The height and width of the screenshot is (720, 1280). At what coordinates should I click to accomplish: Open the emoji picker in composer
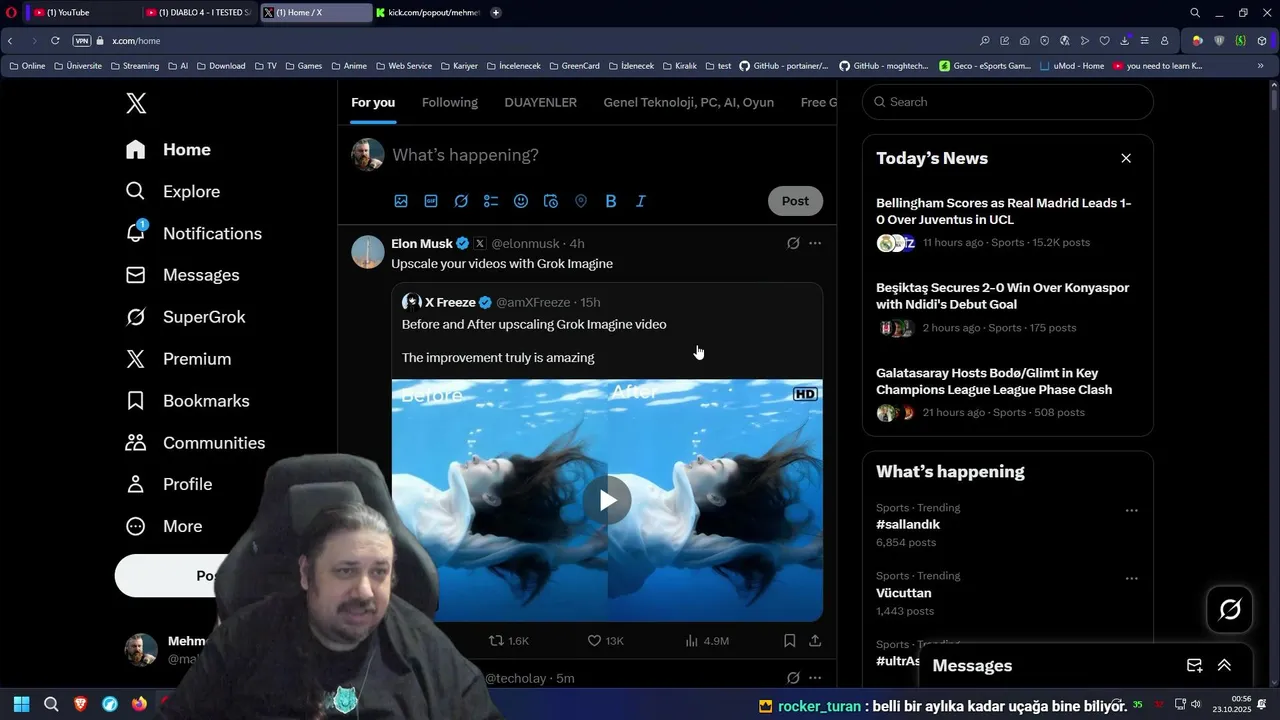pos(521,201)
